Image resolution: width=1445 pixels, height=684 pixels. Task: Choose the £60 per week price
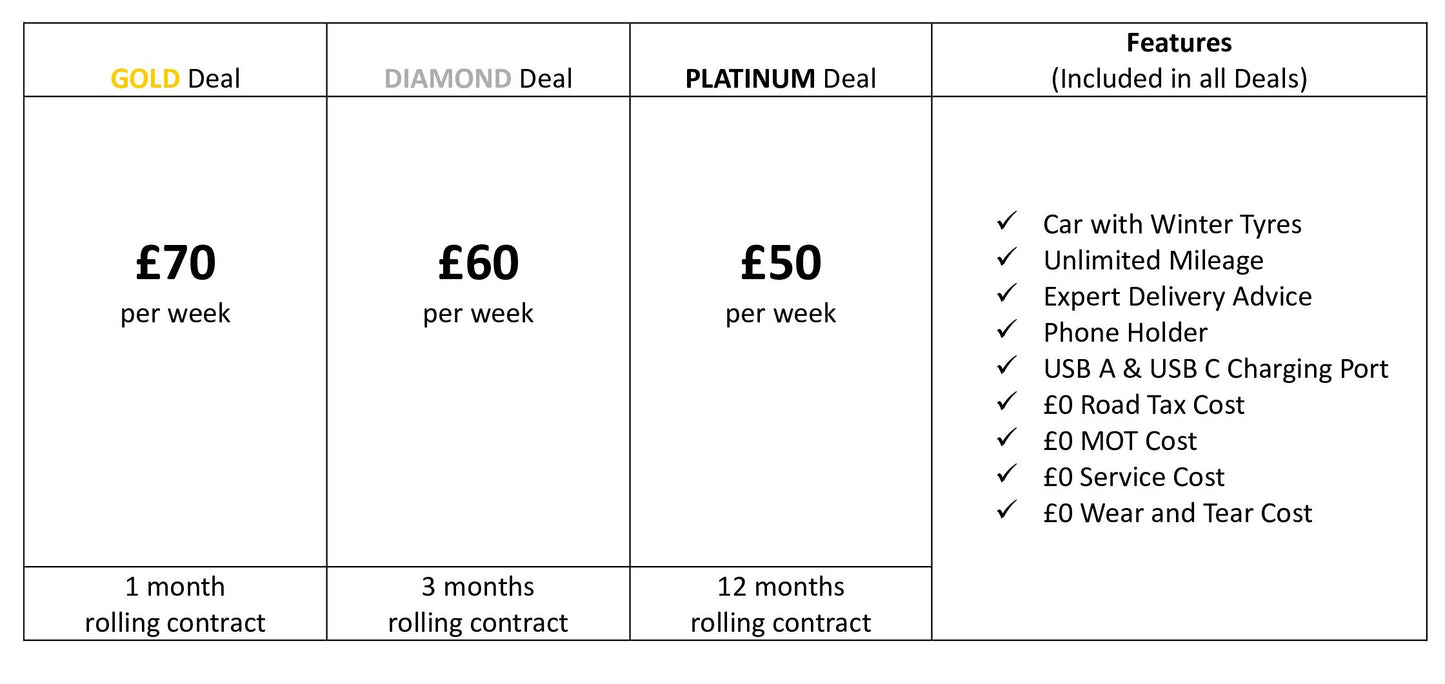click(478, 283)
